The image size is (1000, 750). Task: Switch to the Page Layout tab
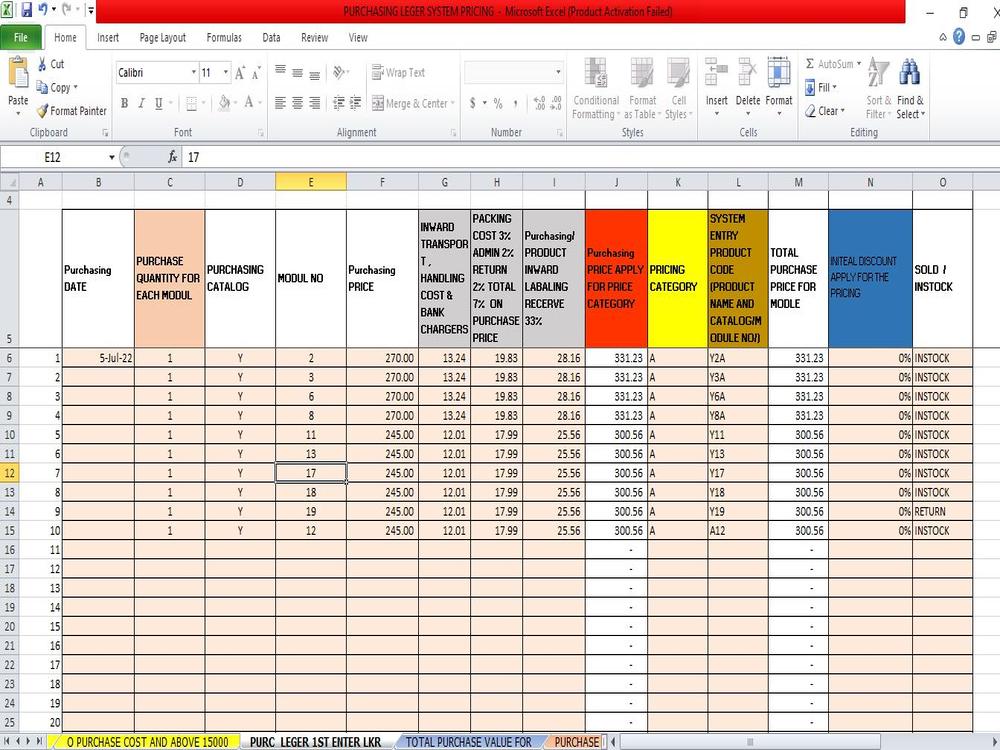pyautogui.click(x=163, y=38)
